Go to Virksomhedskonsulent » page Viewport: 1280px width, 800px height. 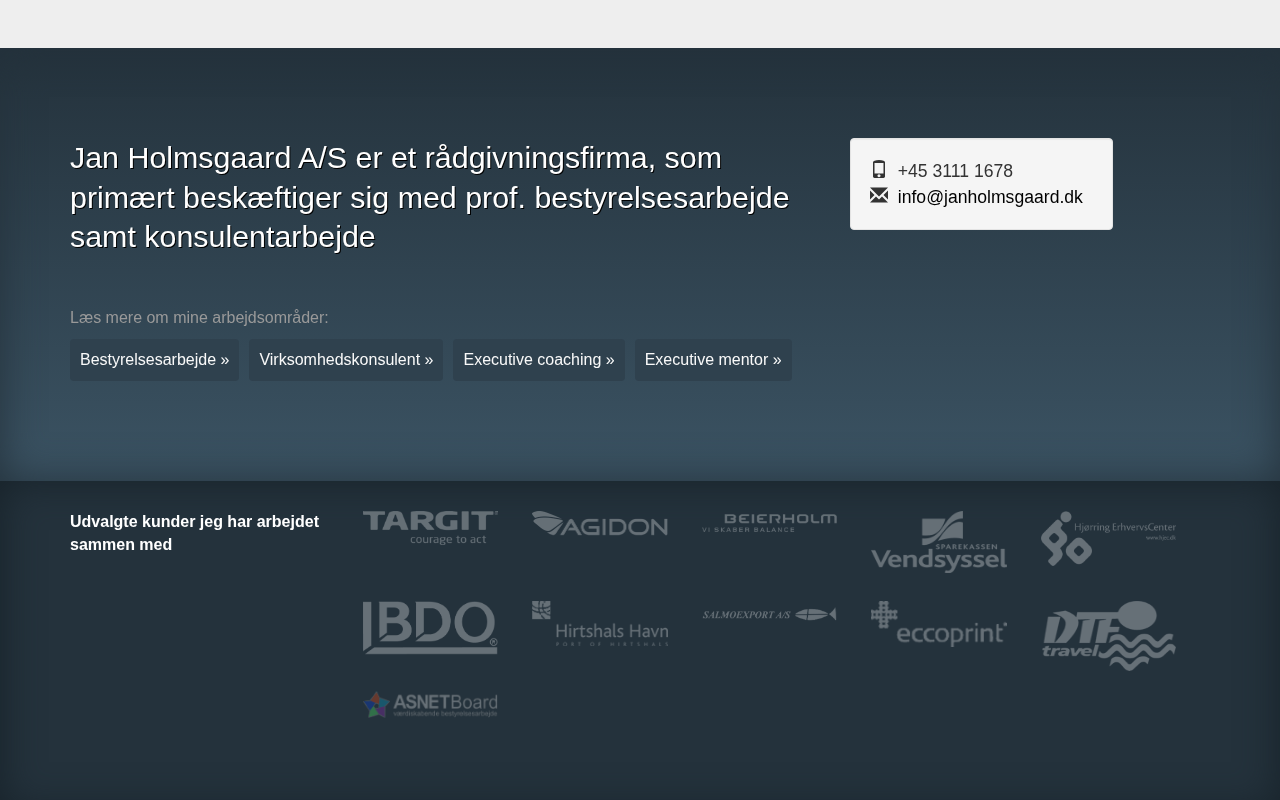(x=346, y=360)
